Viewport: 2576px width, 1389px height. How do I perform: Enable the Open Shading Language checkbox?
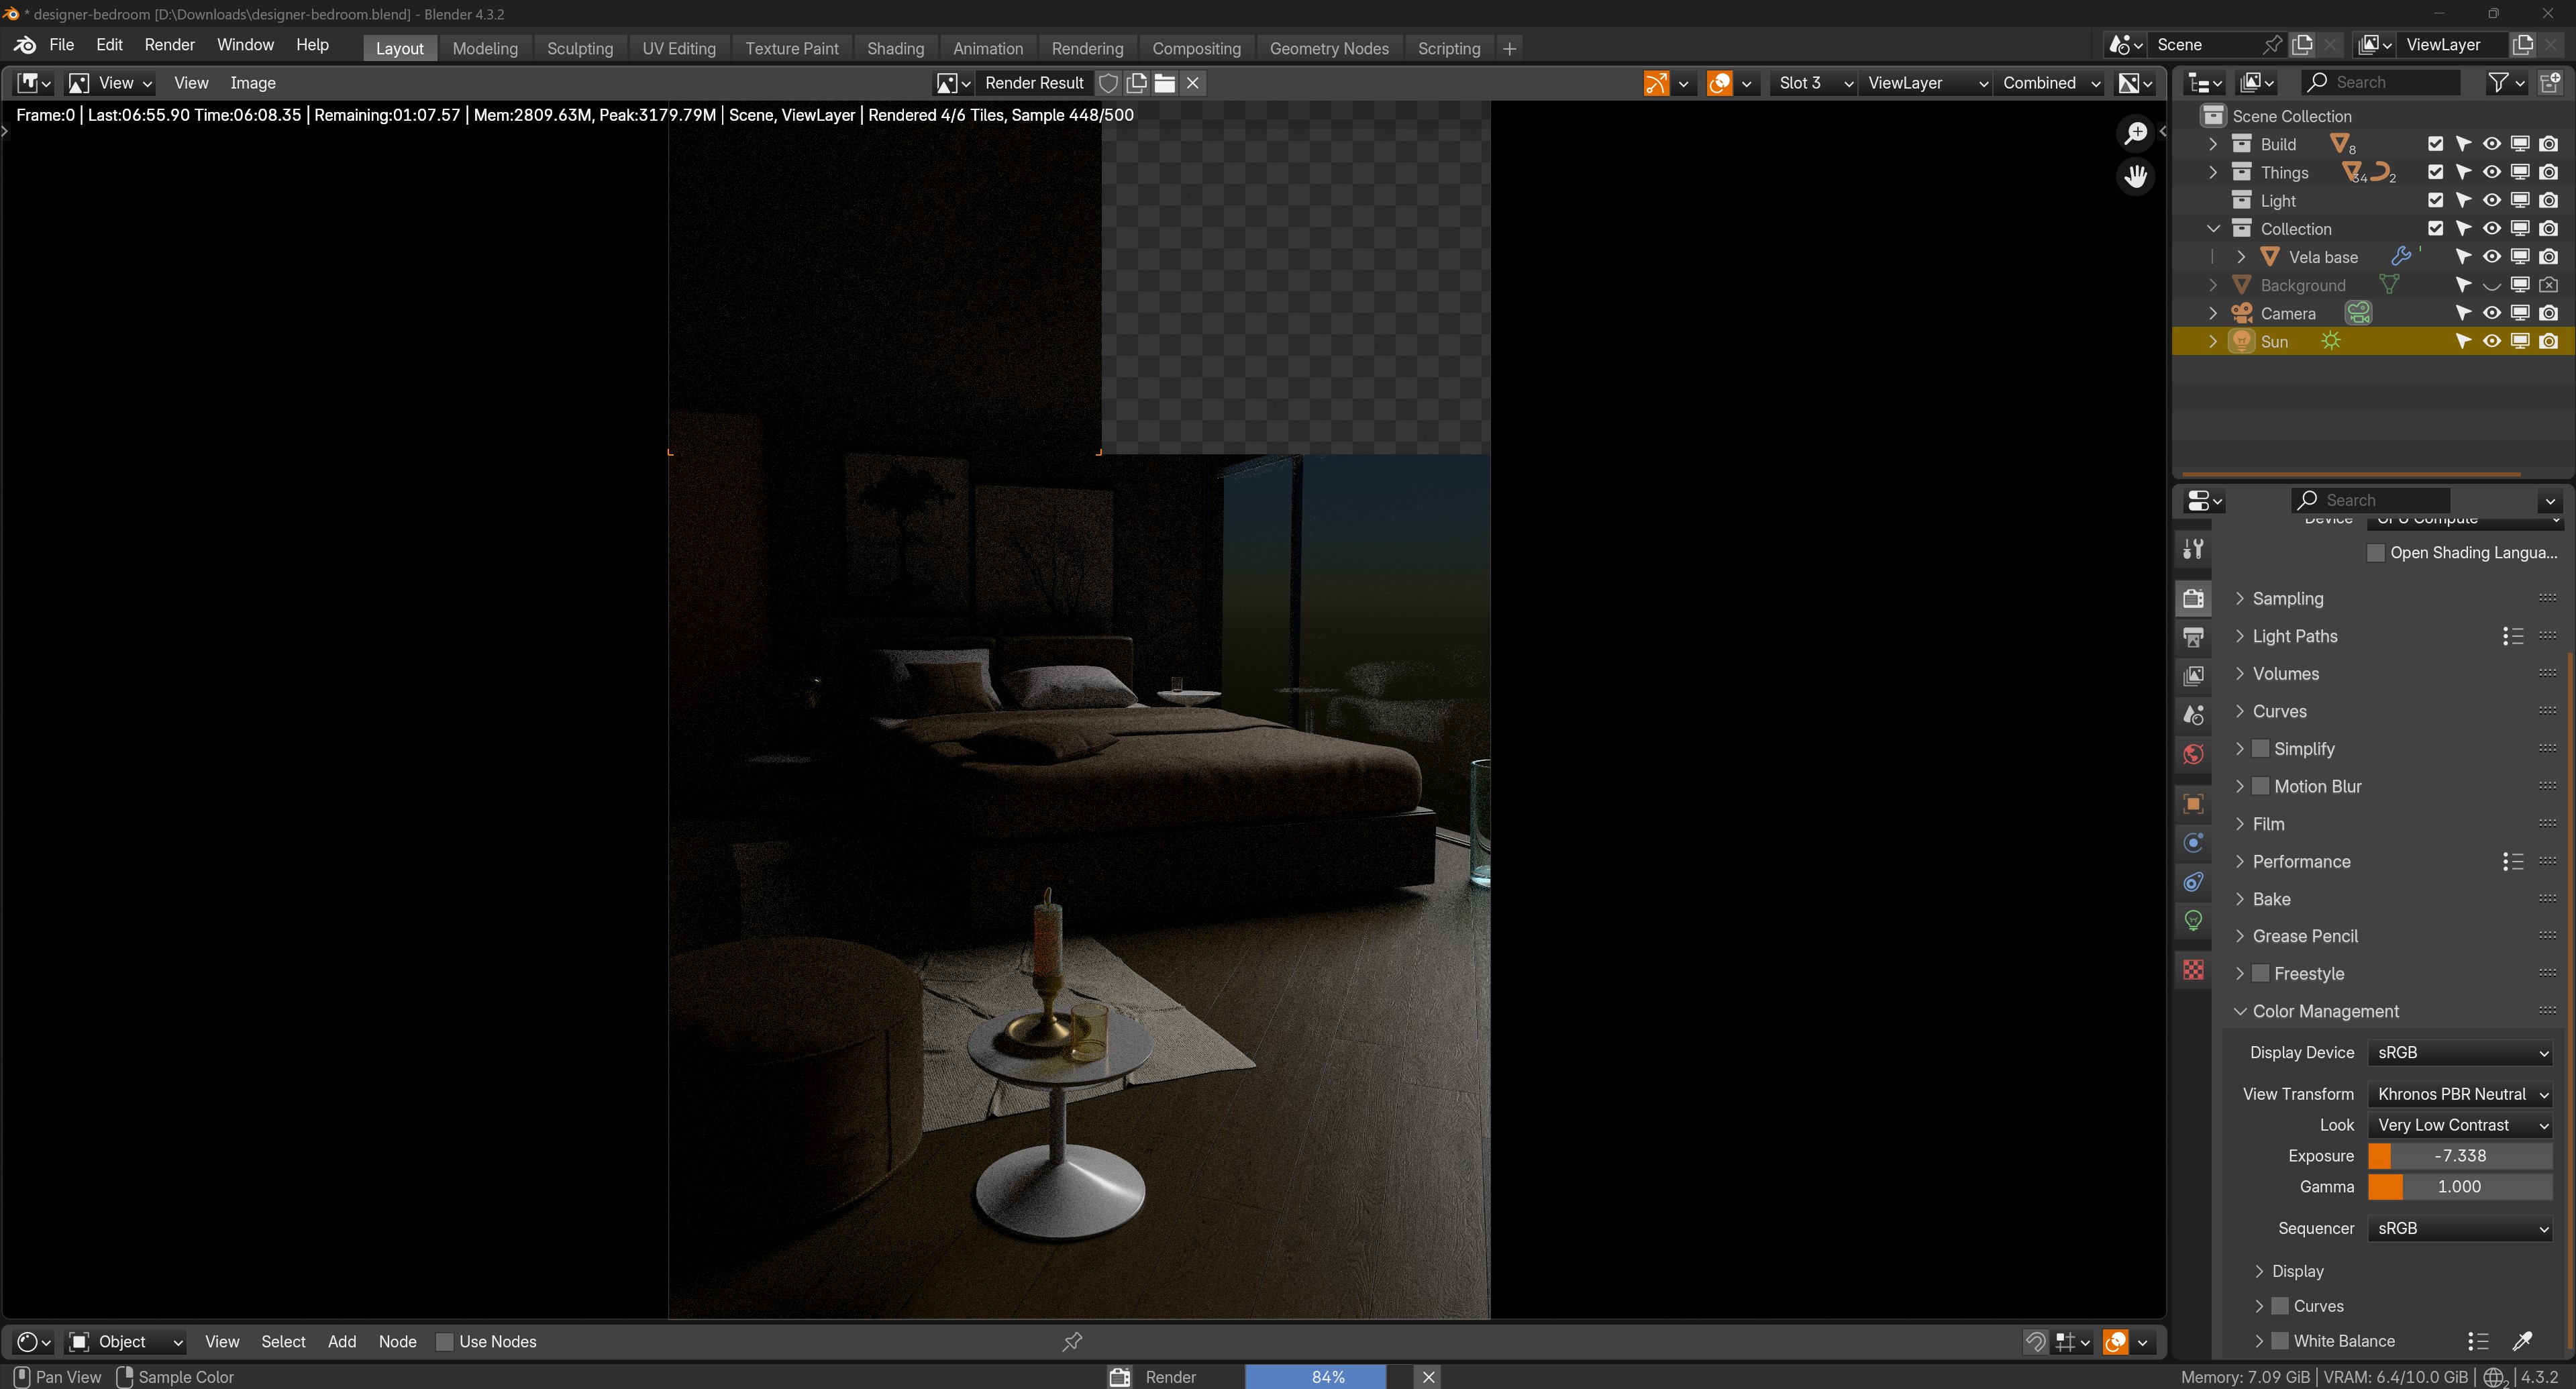tap(2377, 553)
